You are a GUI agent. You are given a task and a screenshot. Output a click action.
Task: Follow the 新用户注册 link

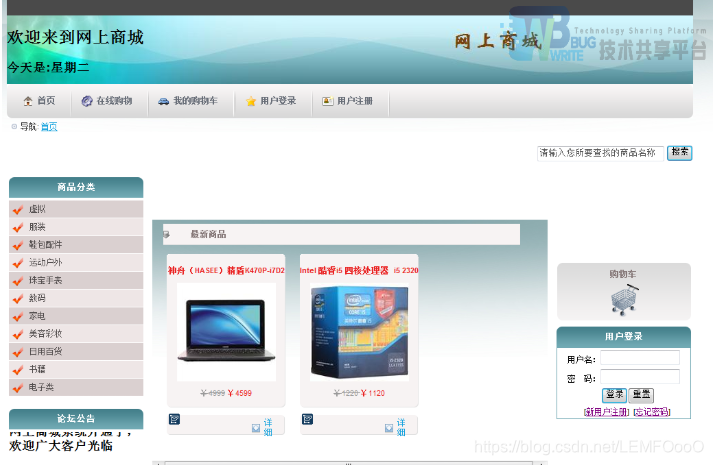coord(607,412)
